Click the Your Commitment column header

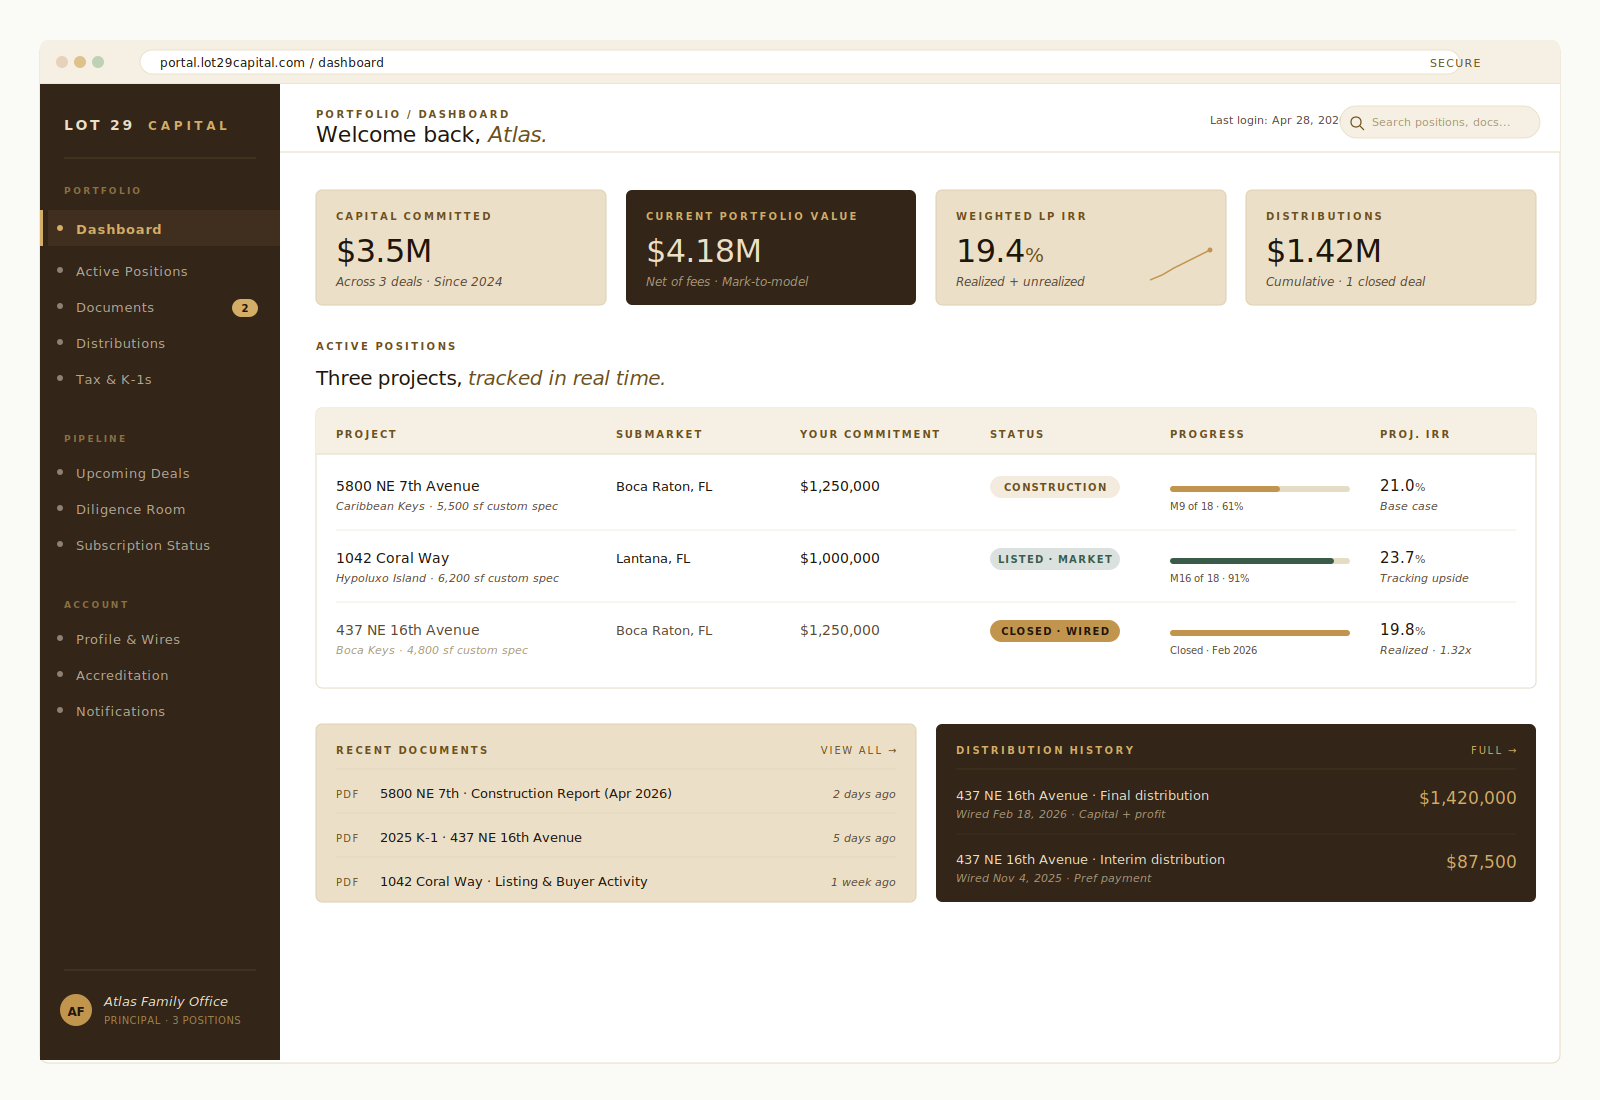tap(870, 434)
